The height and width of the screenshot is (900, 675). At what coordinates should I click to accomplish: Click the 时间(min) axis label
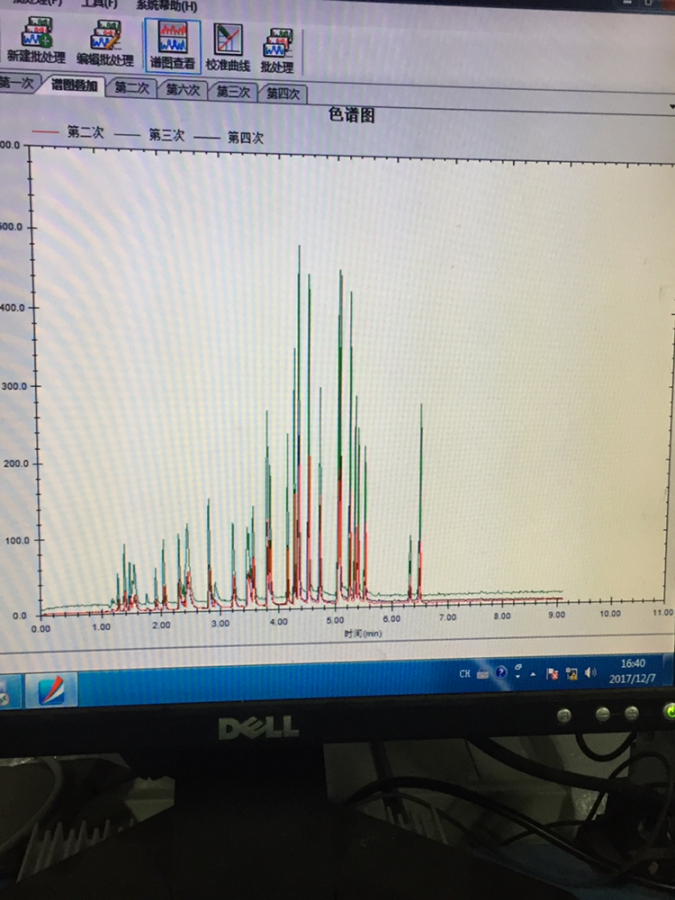point(363,633)
